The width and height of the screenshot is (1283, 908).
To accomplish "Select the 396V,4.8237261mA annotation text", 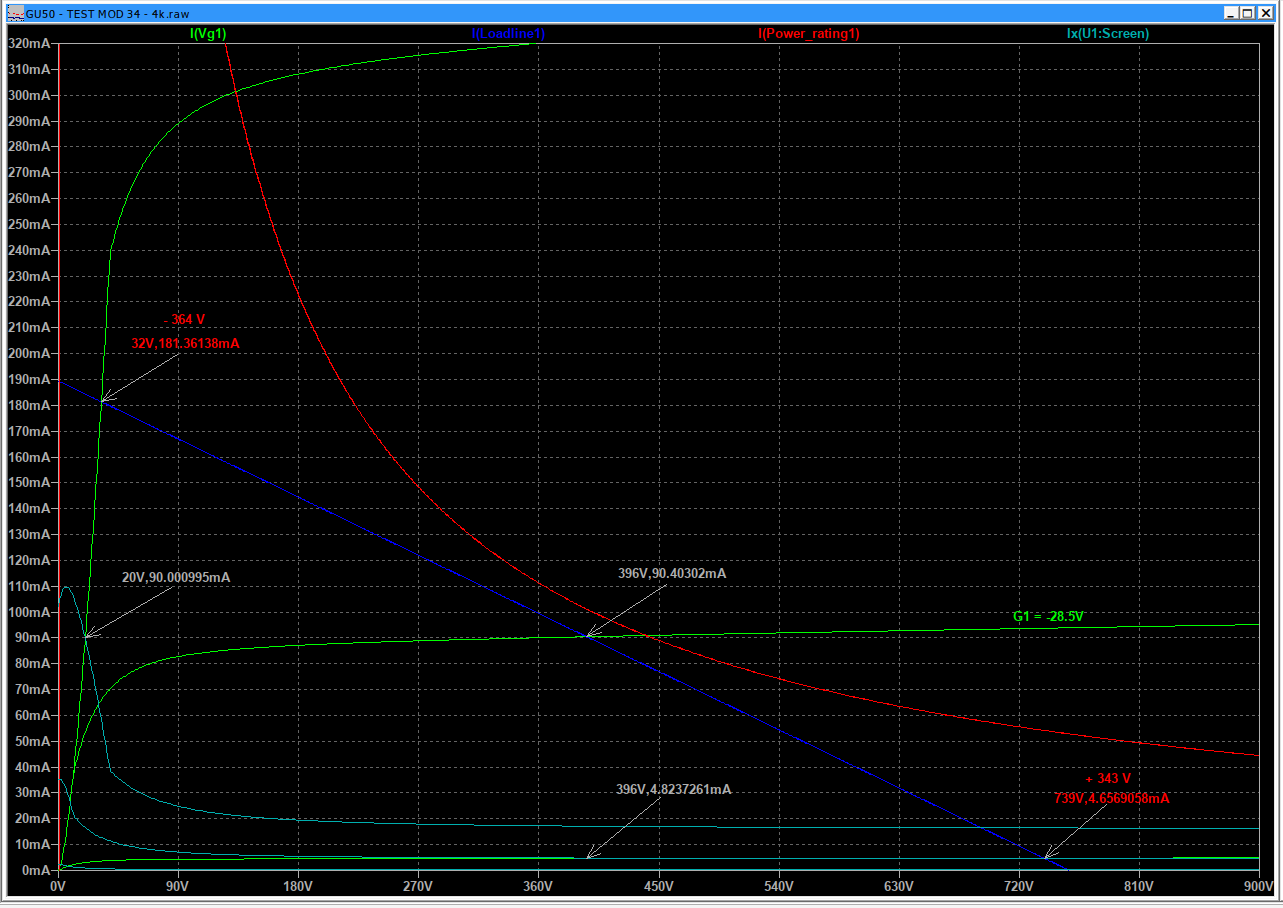I will (673, 789).
